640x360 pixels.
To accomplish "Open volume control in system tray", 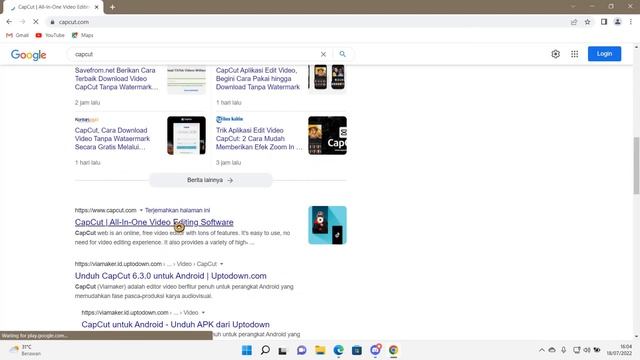I will coord(587,350).
